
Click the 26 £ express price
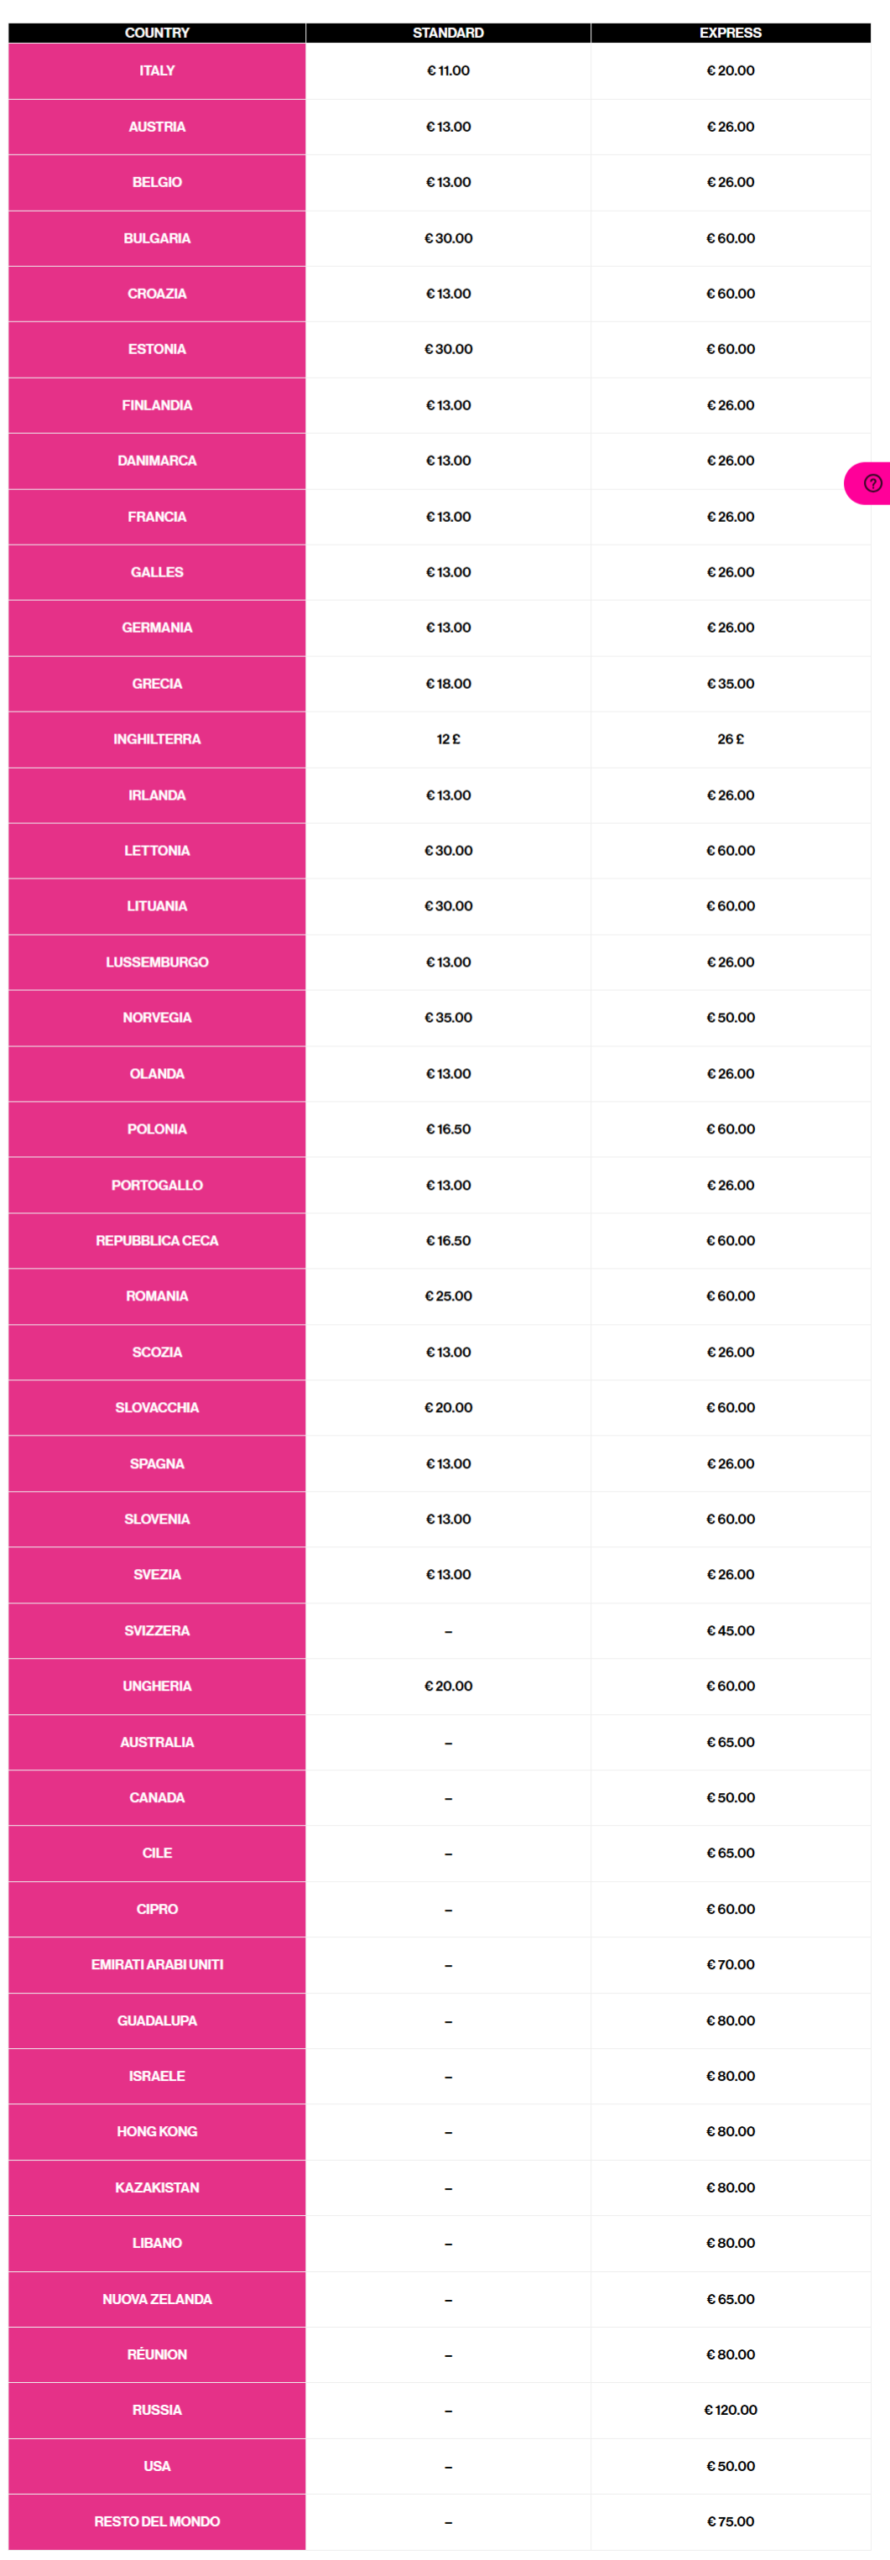point(730,739)
